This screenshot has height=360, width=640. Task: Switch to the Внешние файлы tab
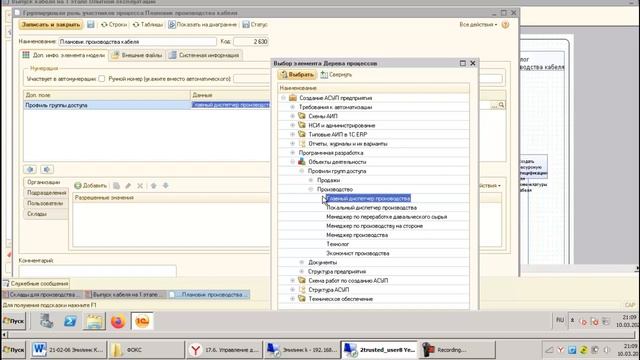(x=137, y=55)
